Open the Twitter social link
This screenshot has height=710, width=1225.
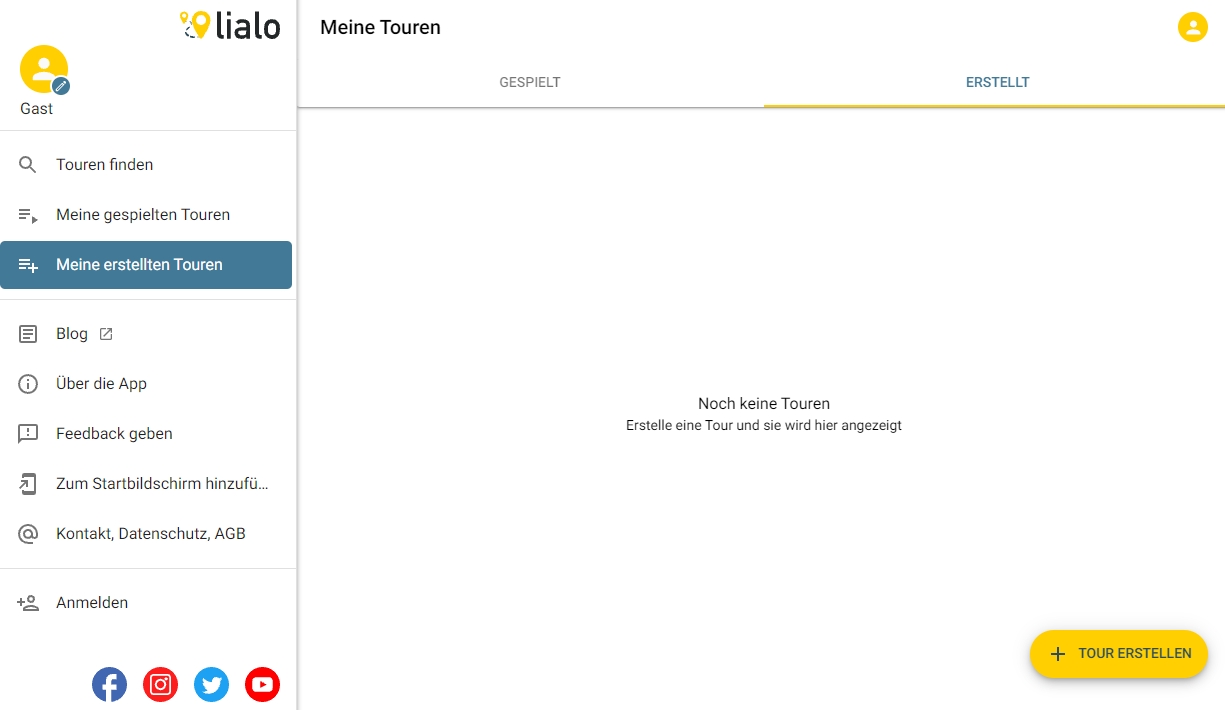(211, 684)
